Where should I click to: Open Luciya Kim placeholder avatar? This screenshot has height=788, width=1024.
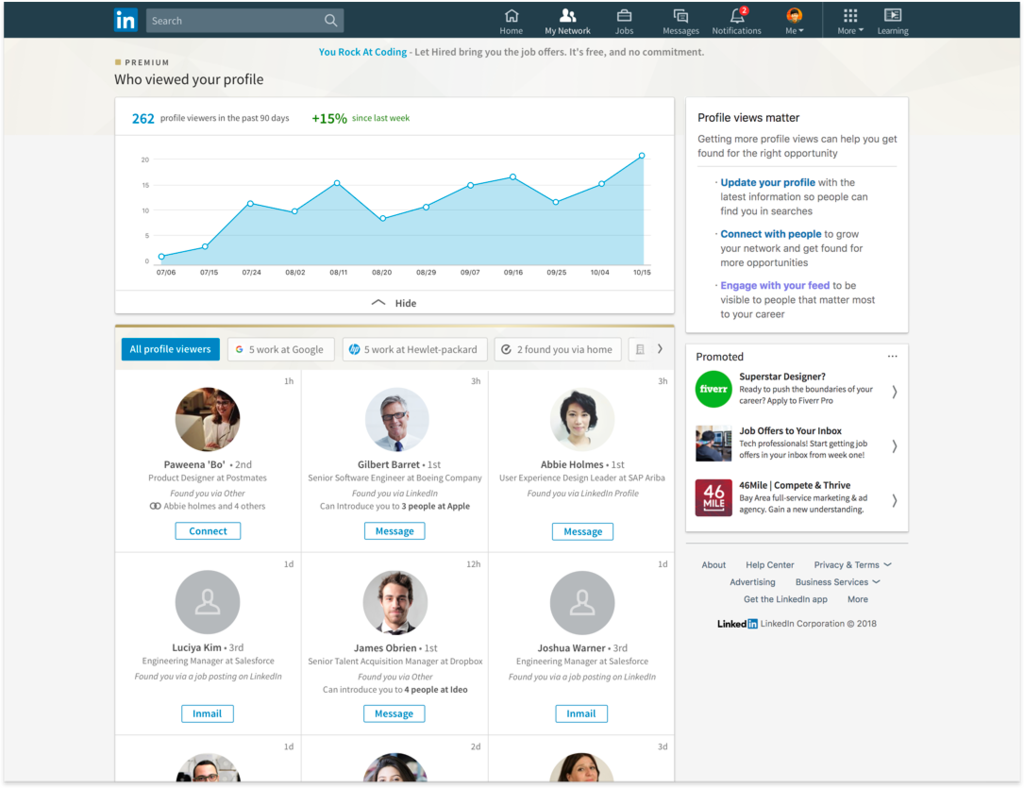(208, 602)
